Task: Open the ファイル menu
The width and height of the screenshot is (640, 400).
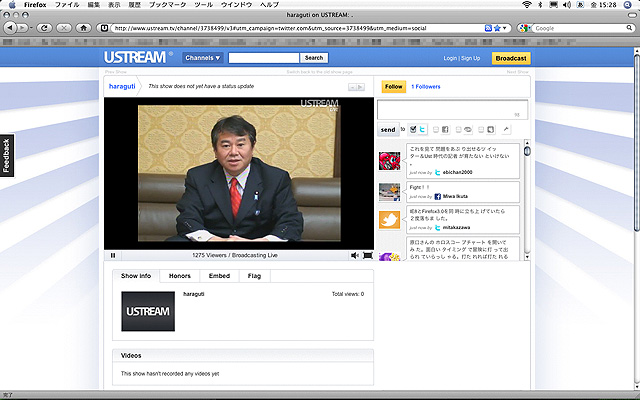Action: [67, 5]
